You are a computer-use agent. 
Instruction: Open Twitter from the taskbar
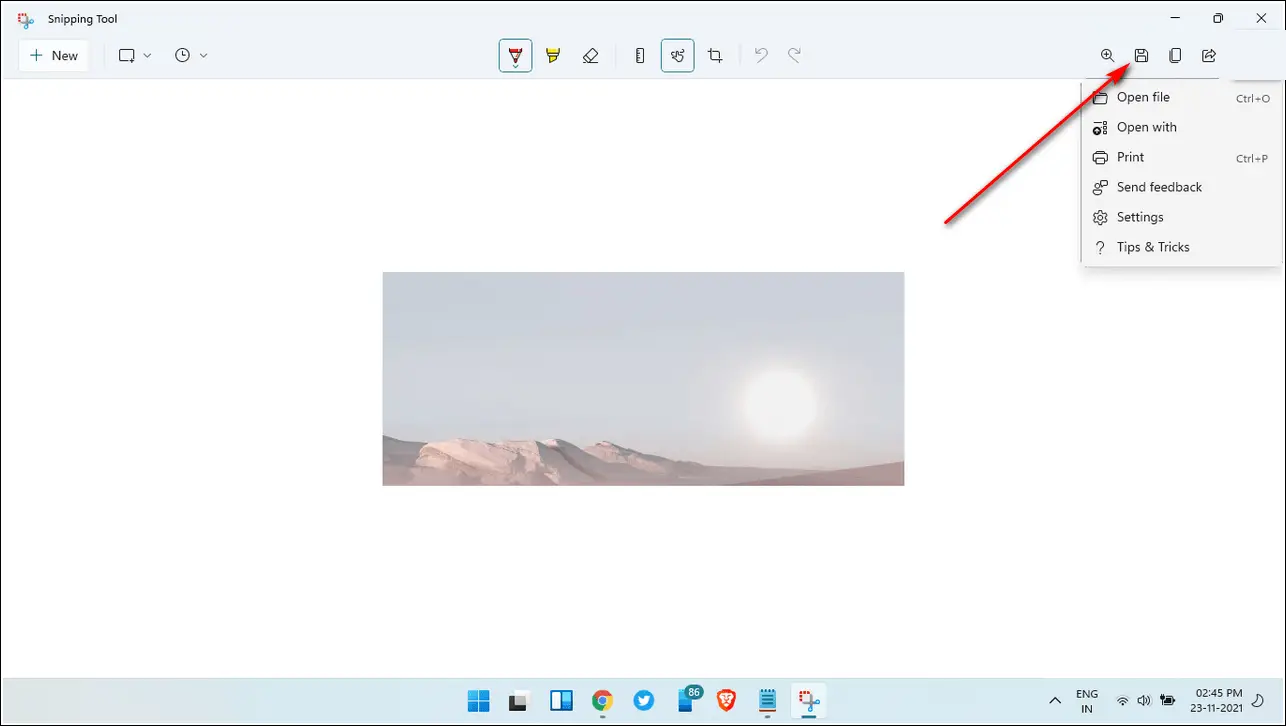644,701
